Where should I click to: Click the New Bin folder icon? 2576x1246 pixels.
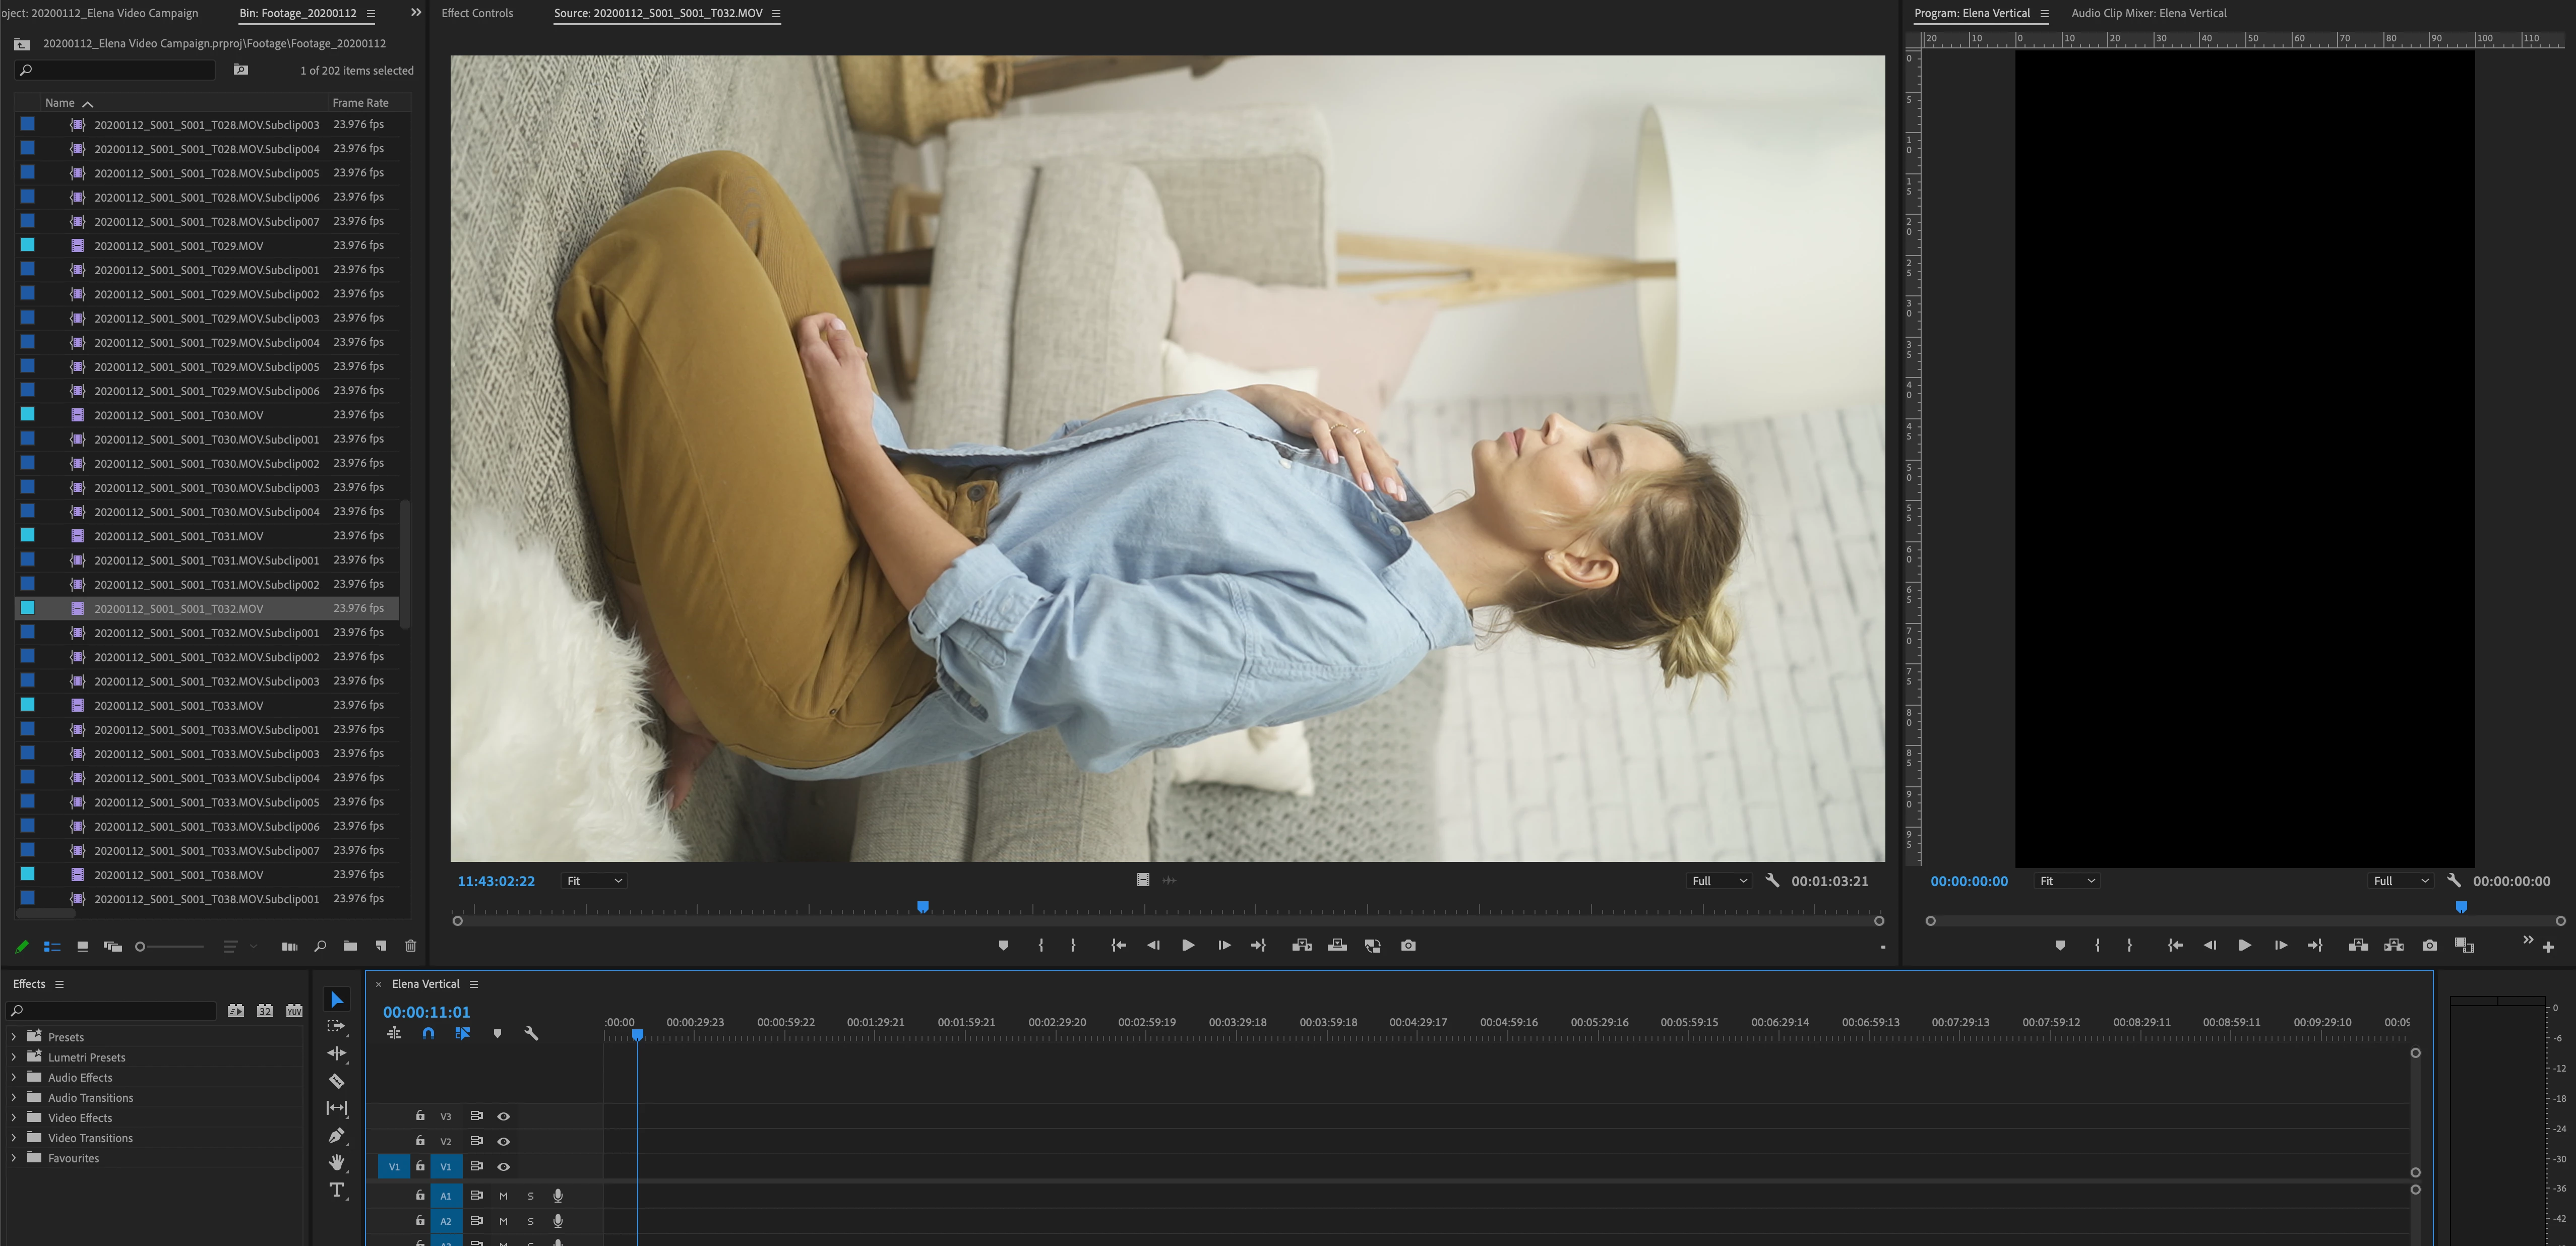pyautogui.click(x=350, y=946)
